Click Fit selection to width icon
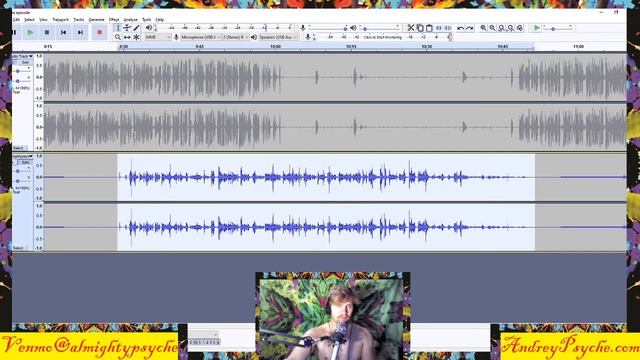This screenshot has width=640, height=360. point(501,28)
